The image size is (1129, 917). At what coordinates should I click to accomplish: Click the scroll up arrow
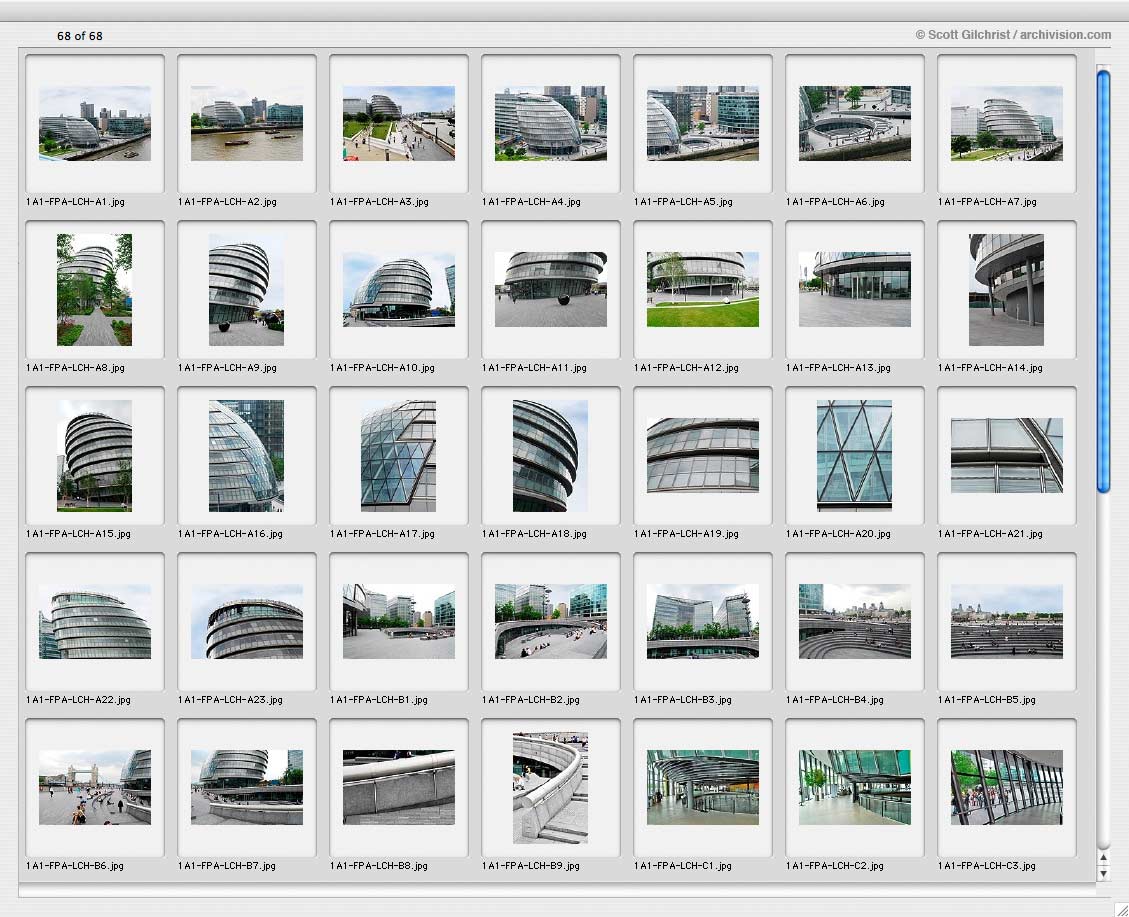coord(1103,858)
